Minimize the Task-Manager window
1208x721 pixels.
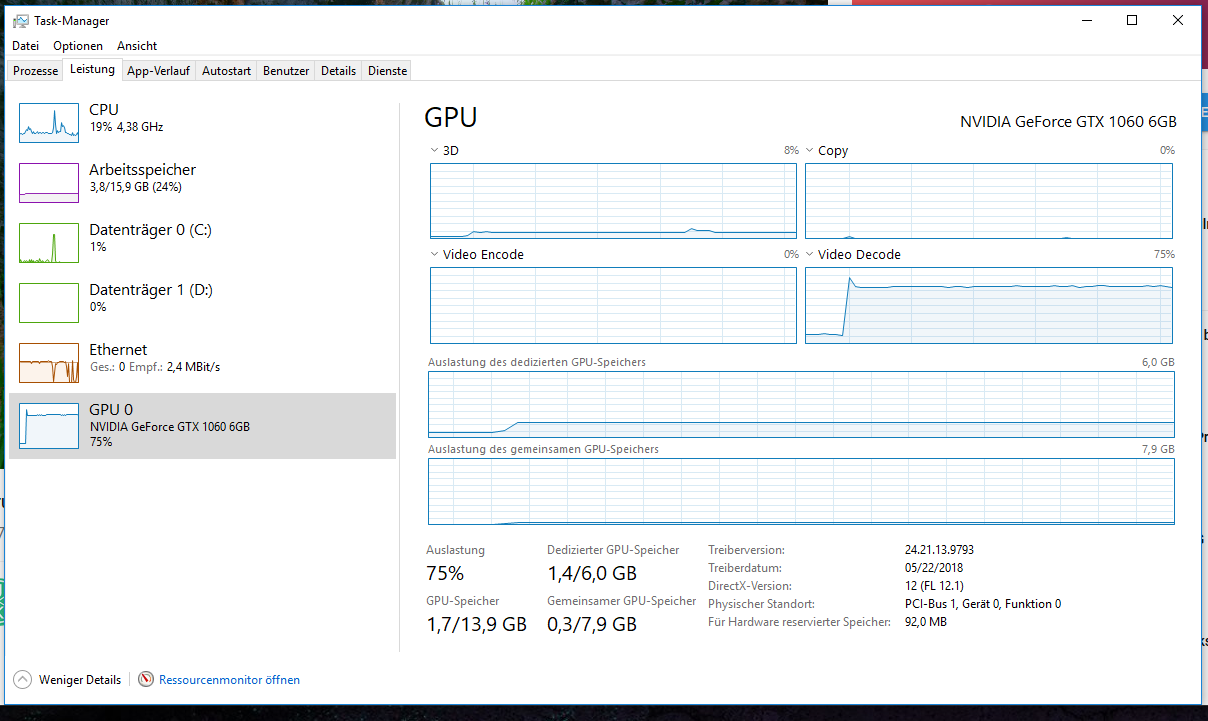1086,20
